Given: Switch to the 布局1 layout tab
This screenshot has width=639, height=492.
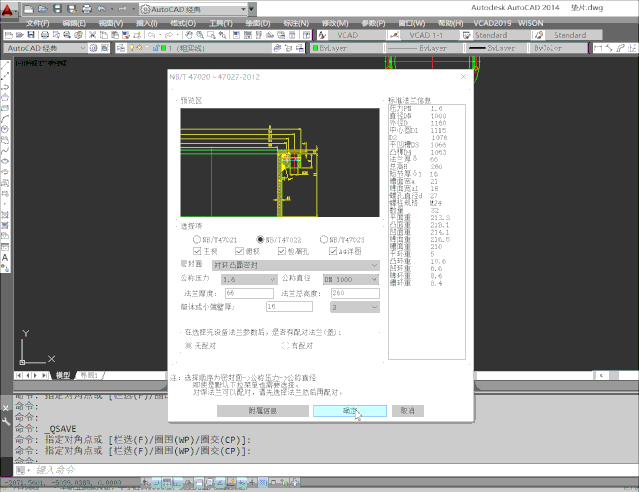Looking at the screenshot, I should point(88,375).
